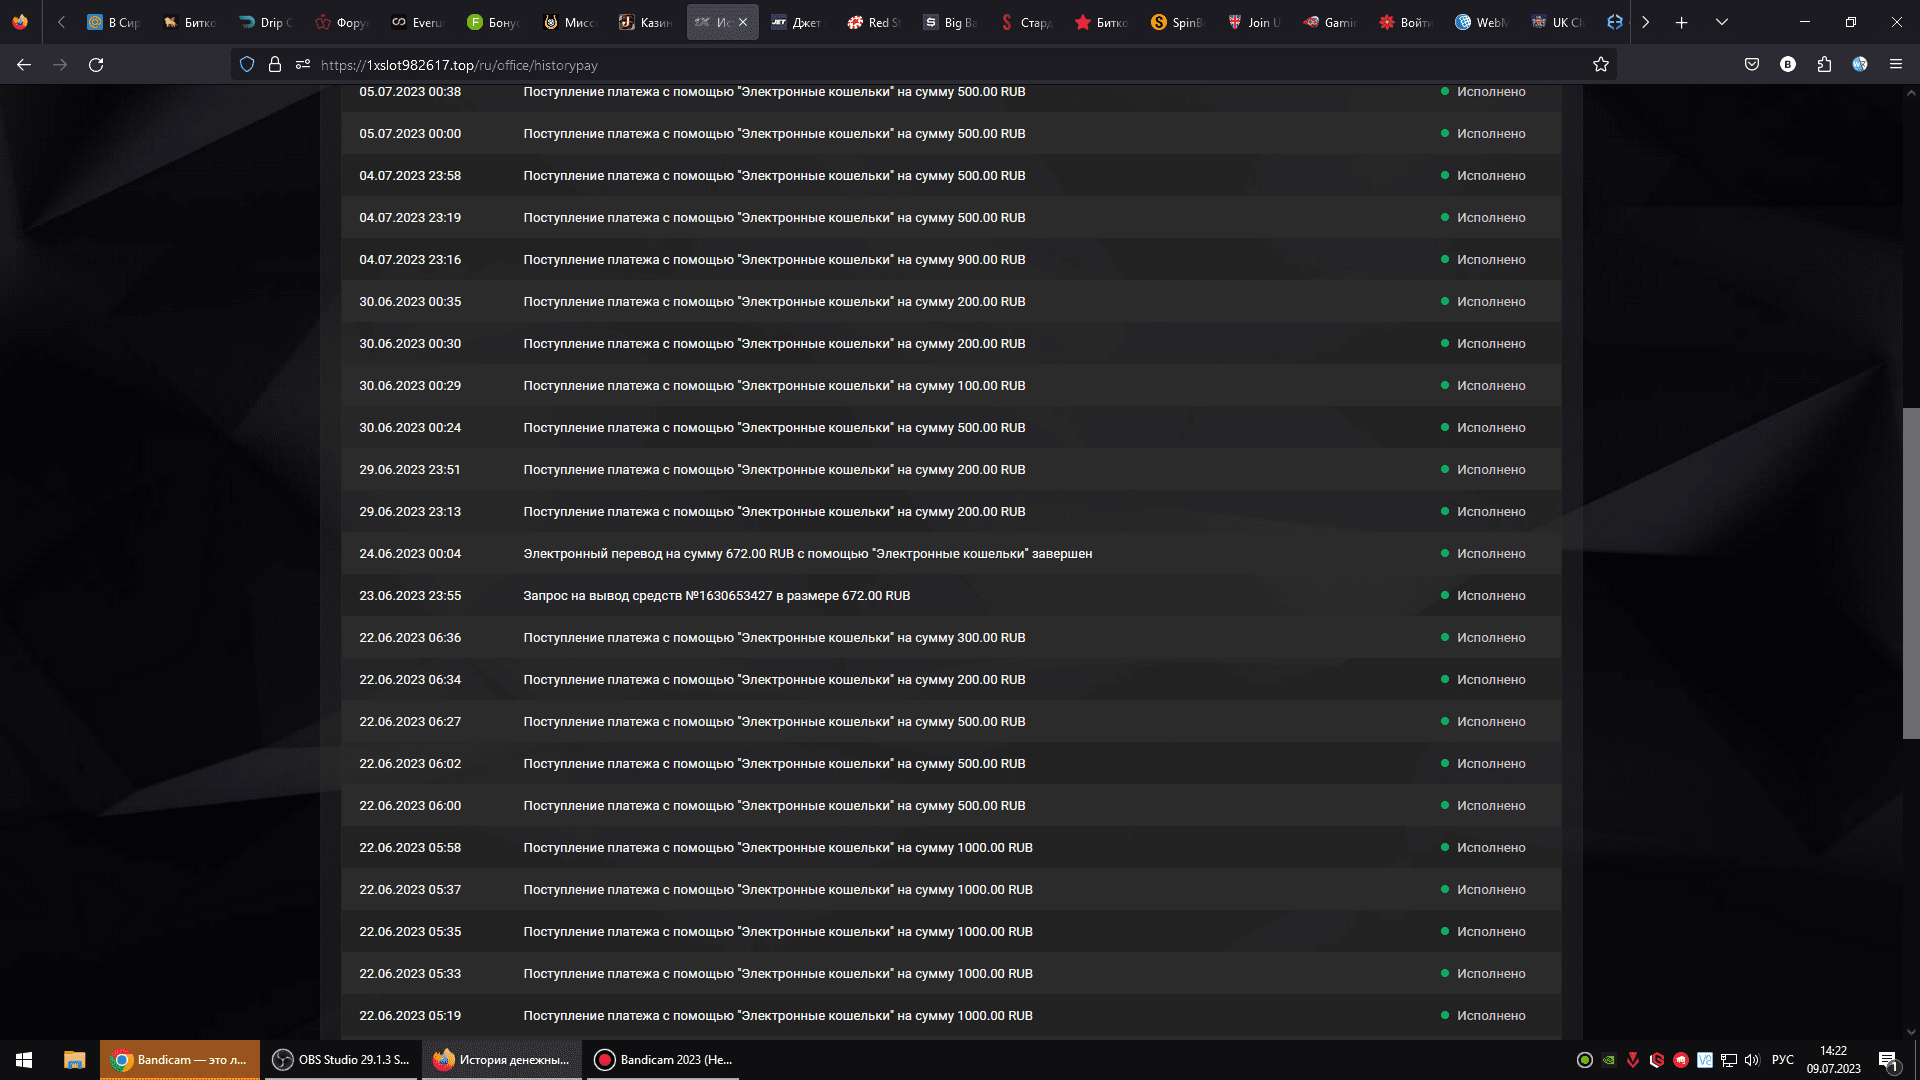Screen dimensions: 1920x1080
Task: Switch to the SpinB tab
Action: pyautogui.click(x=1178, y=22)
